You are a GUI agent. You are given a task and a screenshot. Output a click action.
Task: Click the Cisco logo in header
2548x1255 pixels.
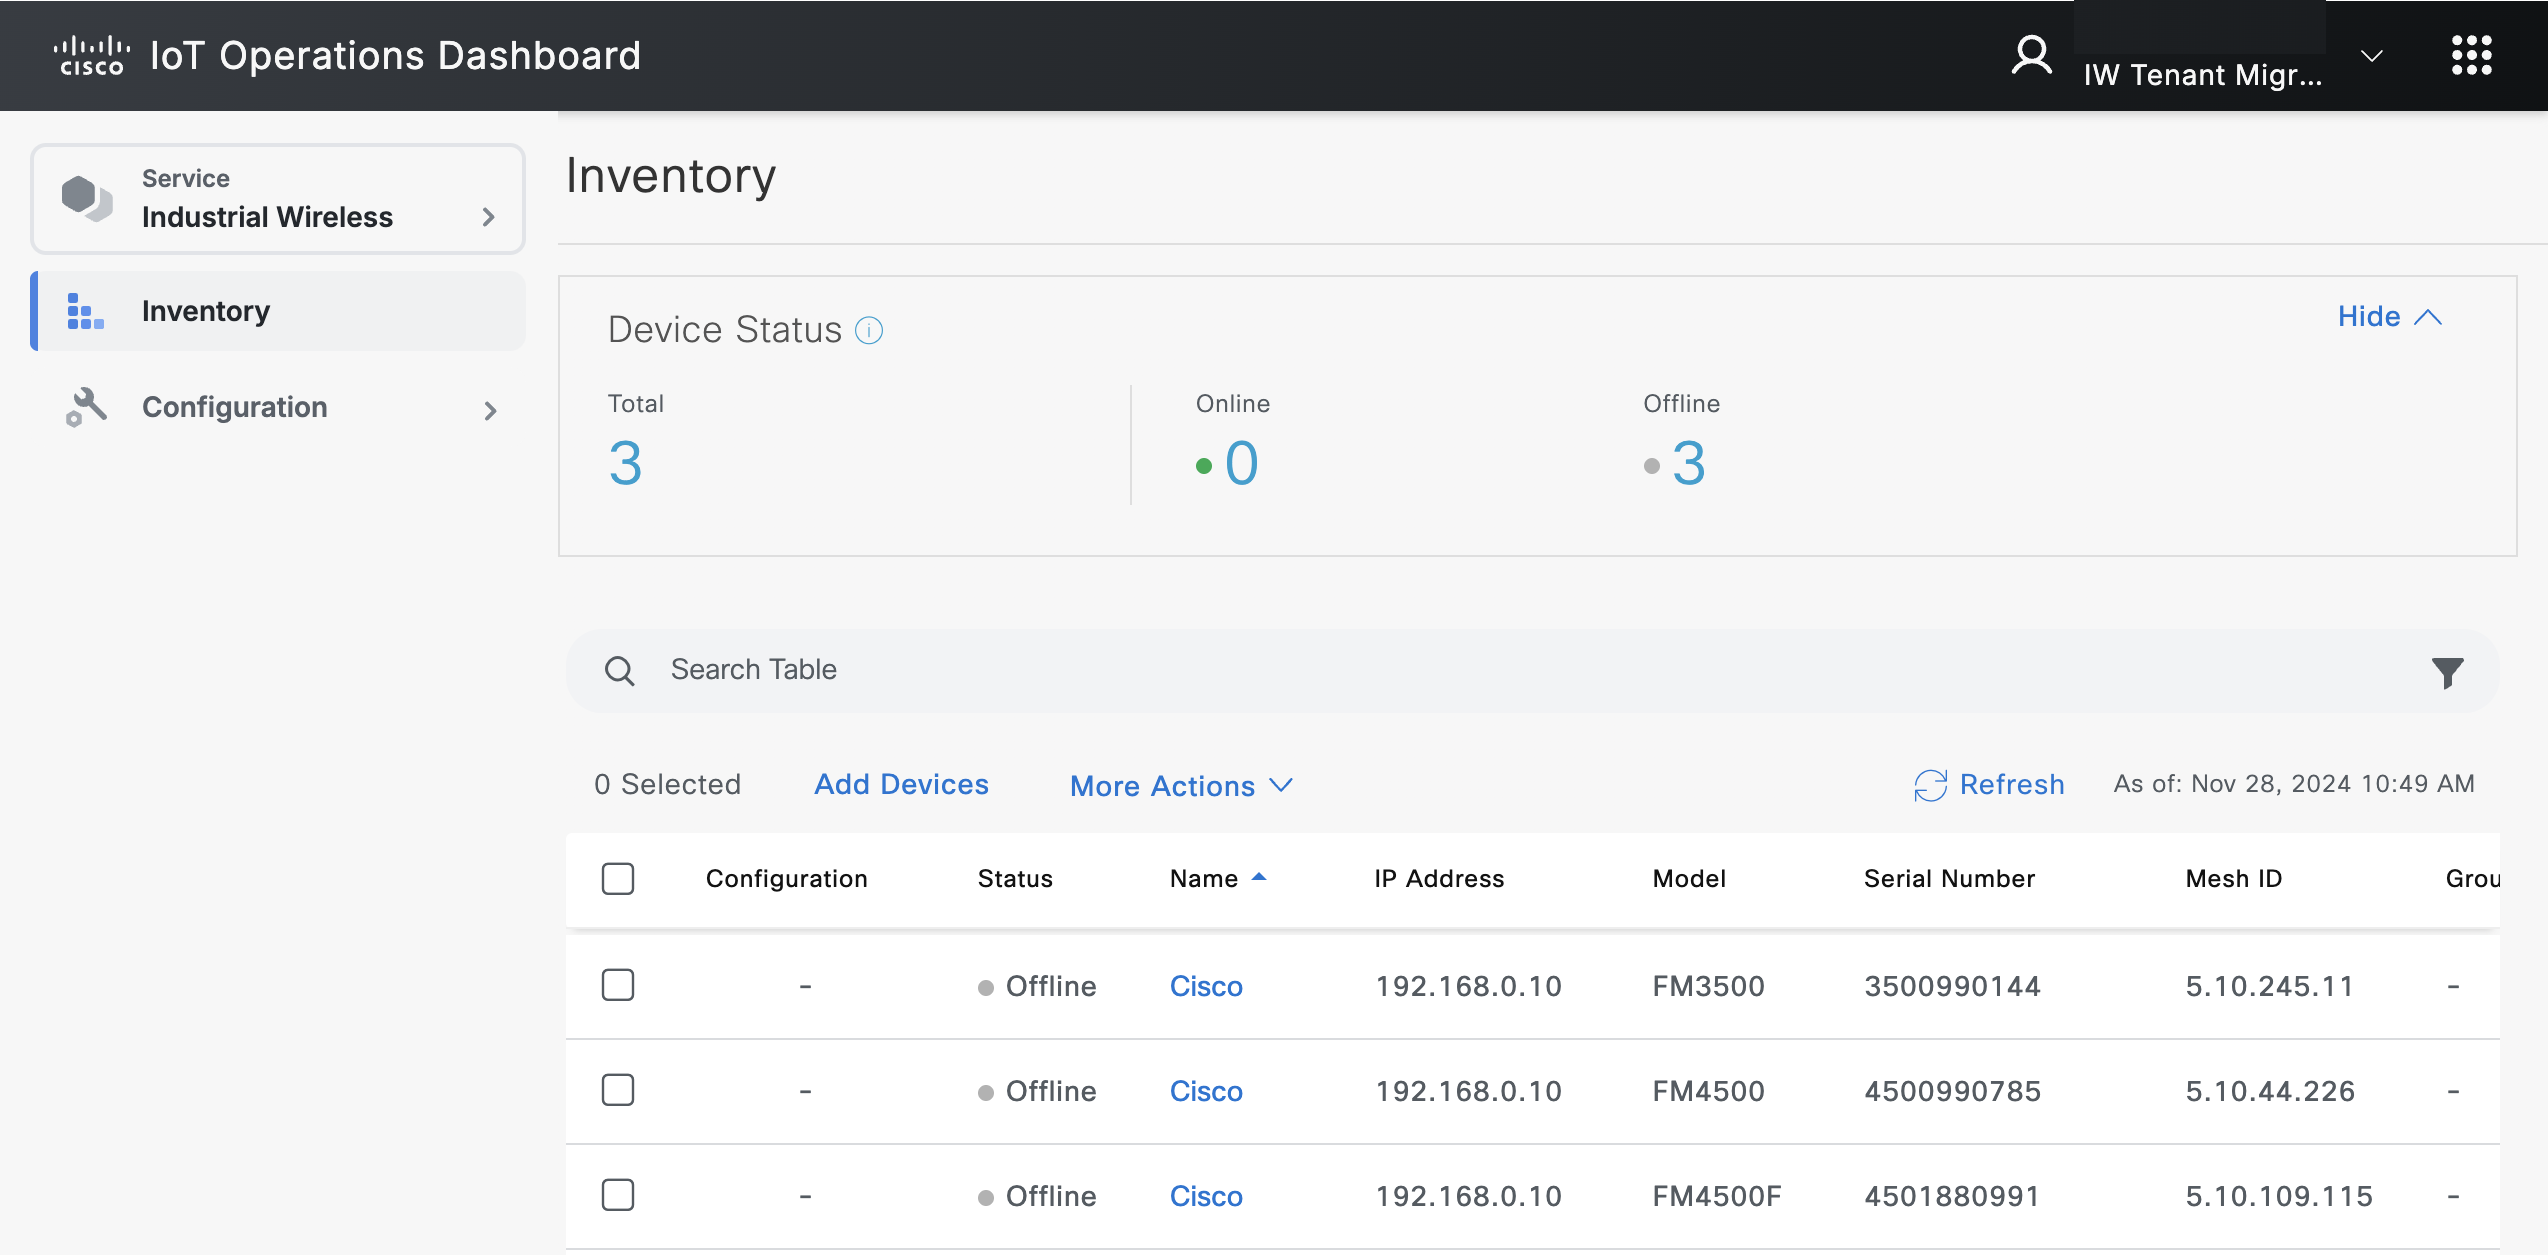pos(91,56)
